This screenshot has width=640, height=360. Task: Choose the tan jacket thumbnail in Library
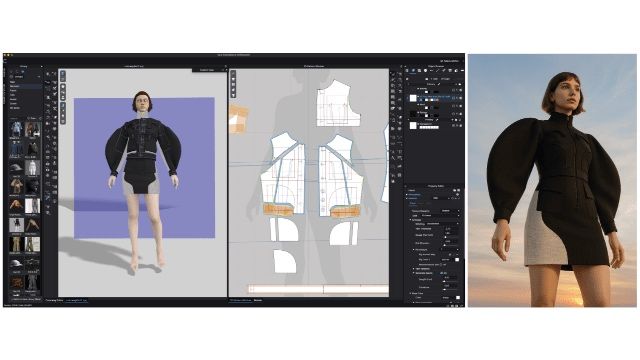tap(16, 186)
